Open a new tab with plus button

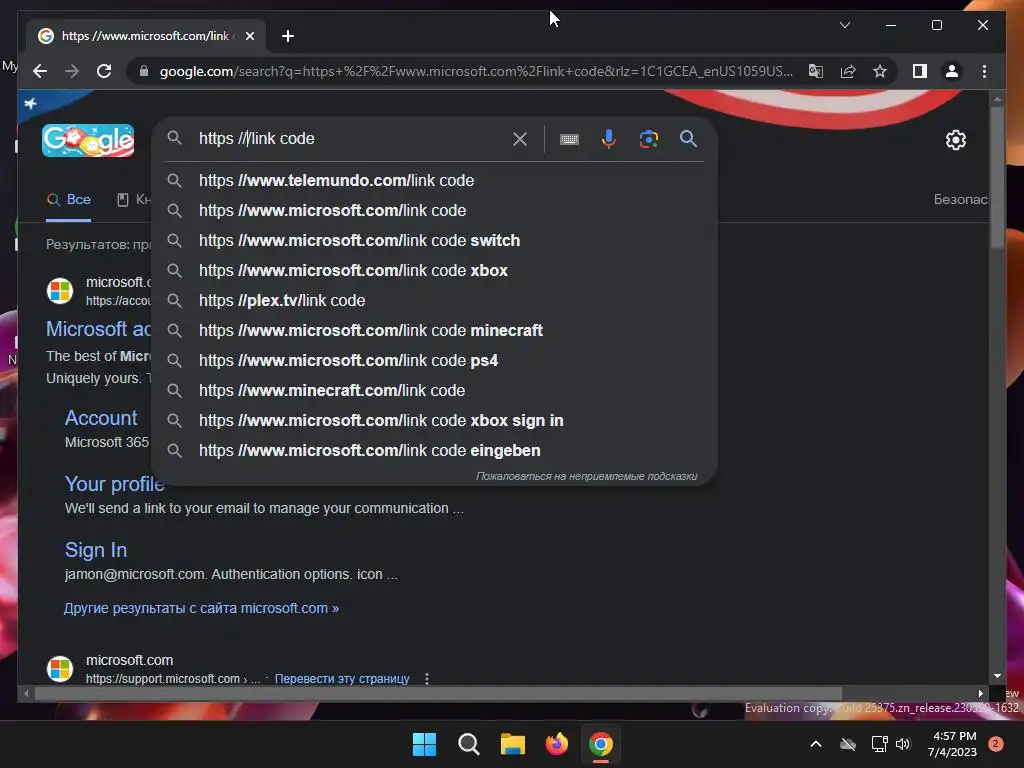288,36
